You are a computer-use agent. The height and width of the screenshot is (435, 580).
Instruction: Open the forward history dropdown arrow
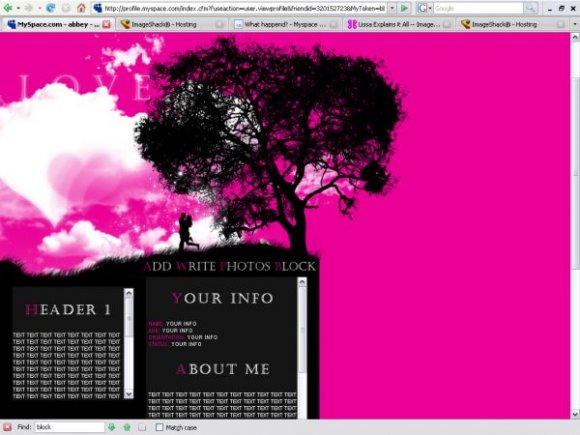(x=39, y=8)
